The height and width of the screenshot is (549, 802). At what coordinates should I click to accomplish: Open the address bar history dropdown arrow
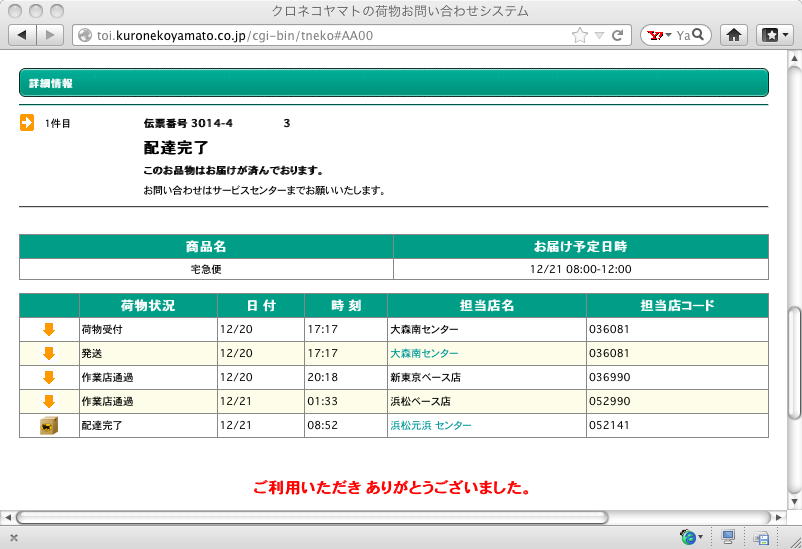(599, 36)
